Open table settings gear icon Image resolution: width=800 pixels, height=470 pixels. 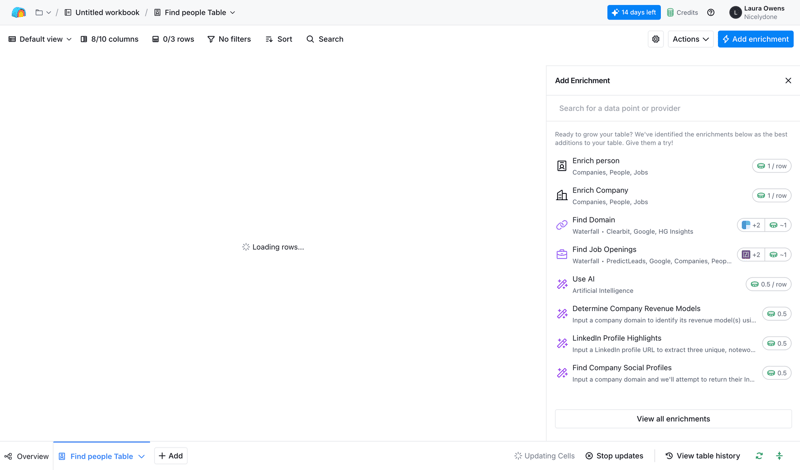656,39
